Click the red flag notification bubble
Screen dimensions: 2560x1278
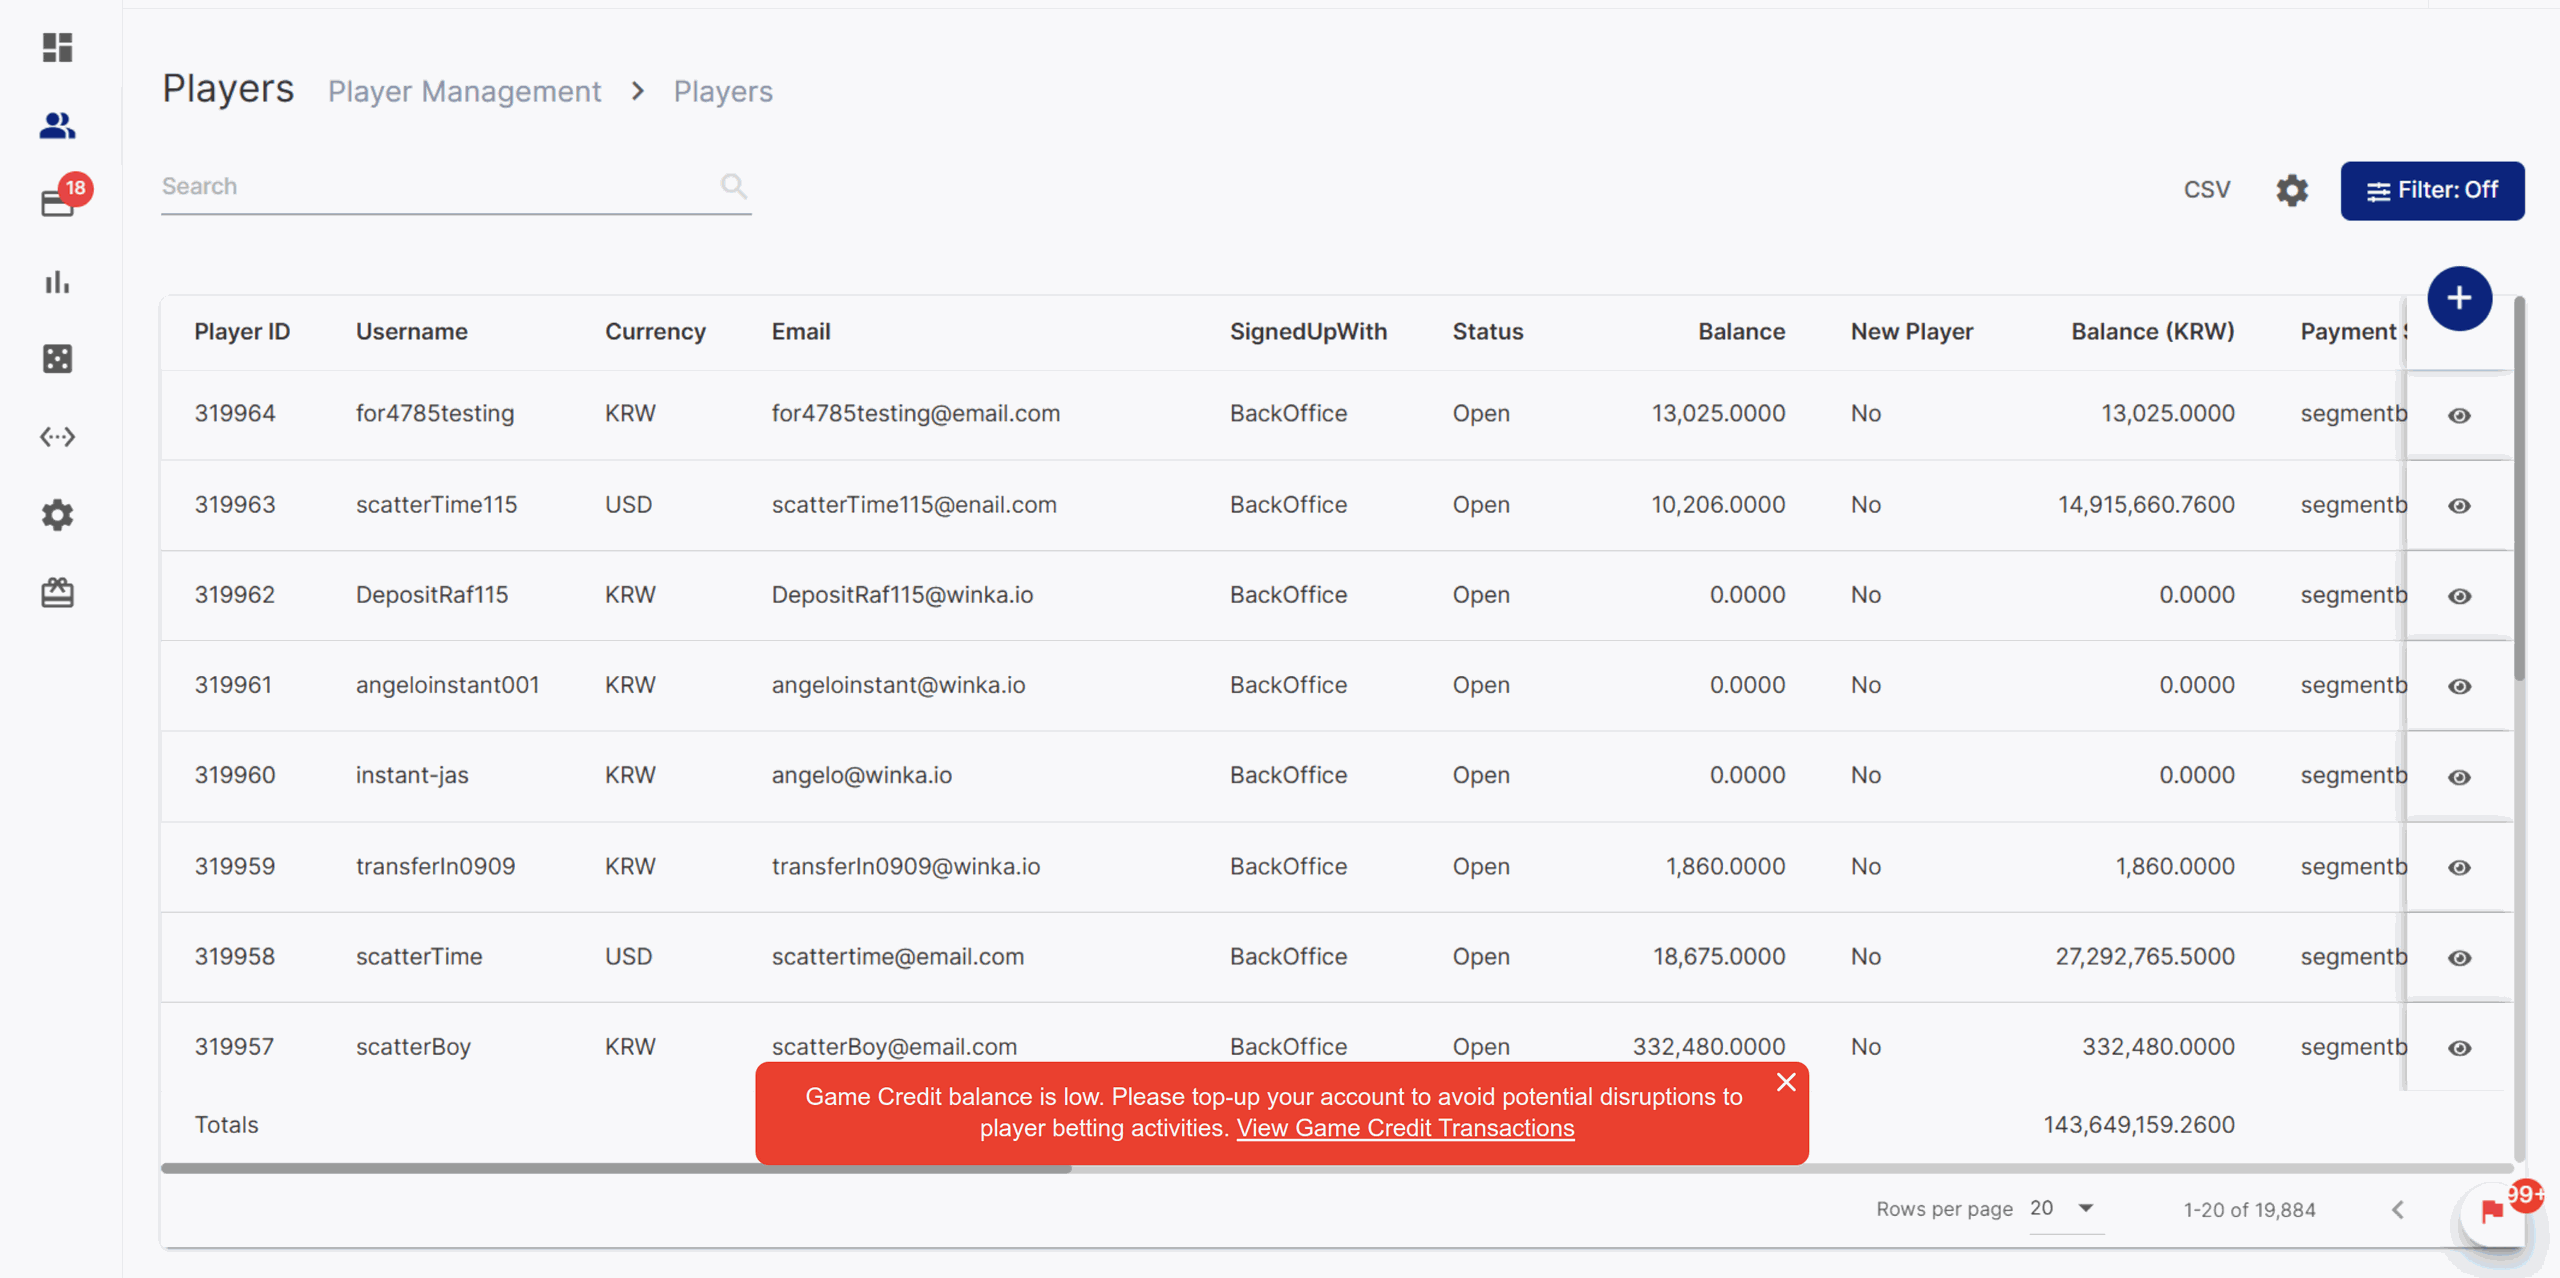(2493, 1213)
